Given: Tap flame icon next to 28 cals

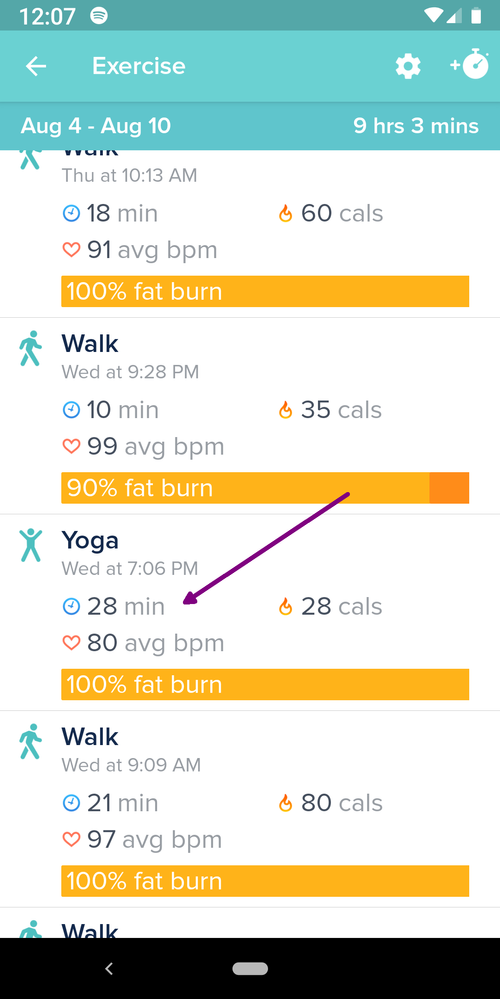Looking at the screenshot, I should [285, 607].
